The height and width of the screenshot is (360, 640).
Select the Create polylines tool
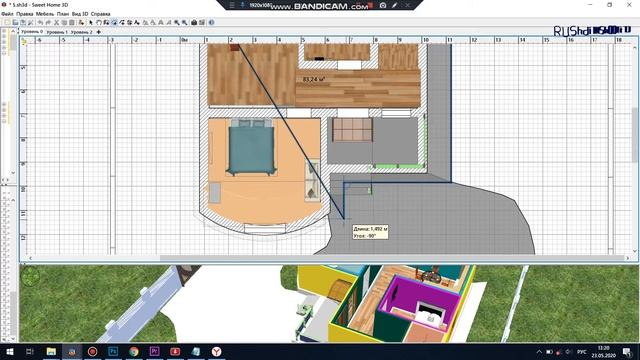122,22
